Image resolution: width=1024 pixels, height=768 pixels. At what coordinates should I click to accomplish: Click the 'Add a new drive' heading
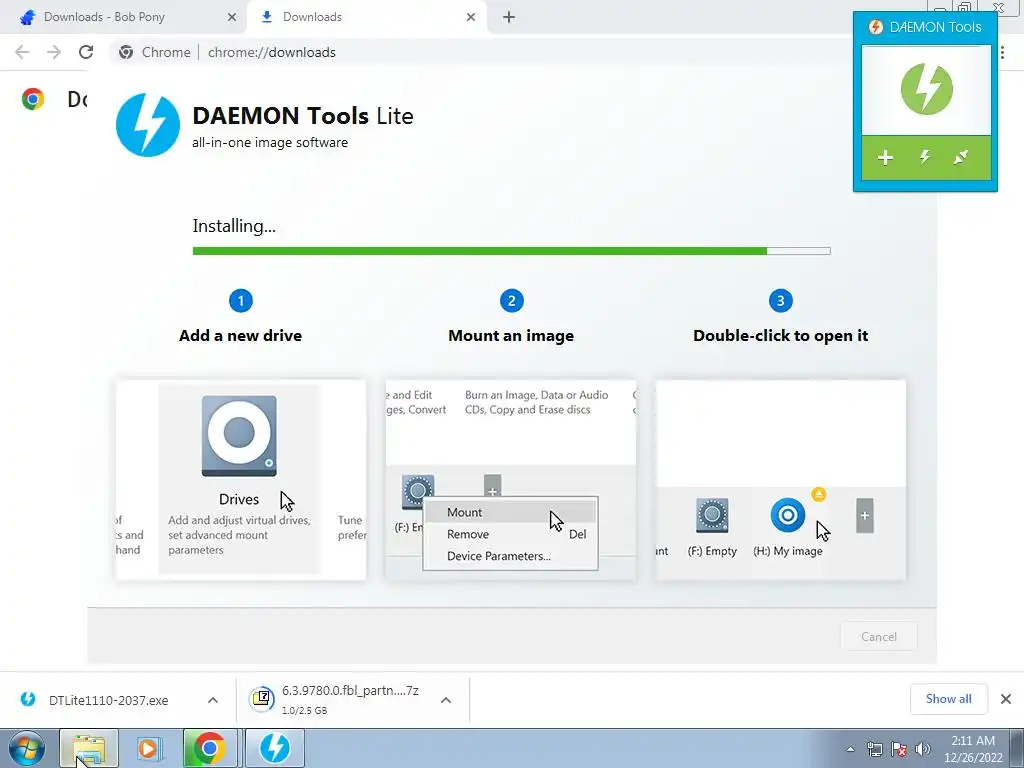point(240,336)
